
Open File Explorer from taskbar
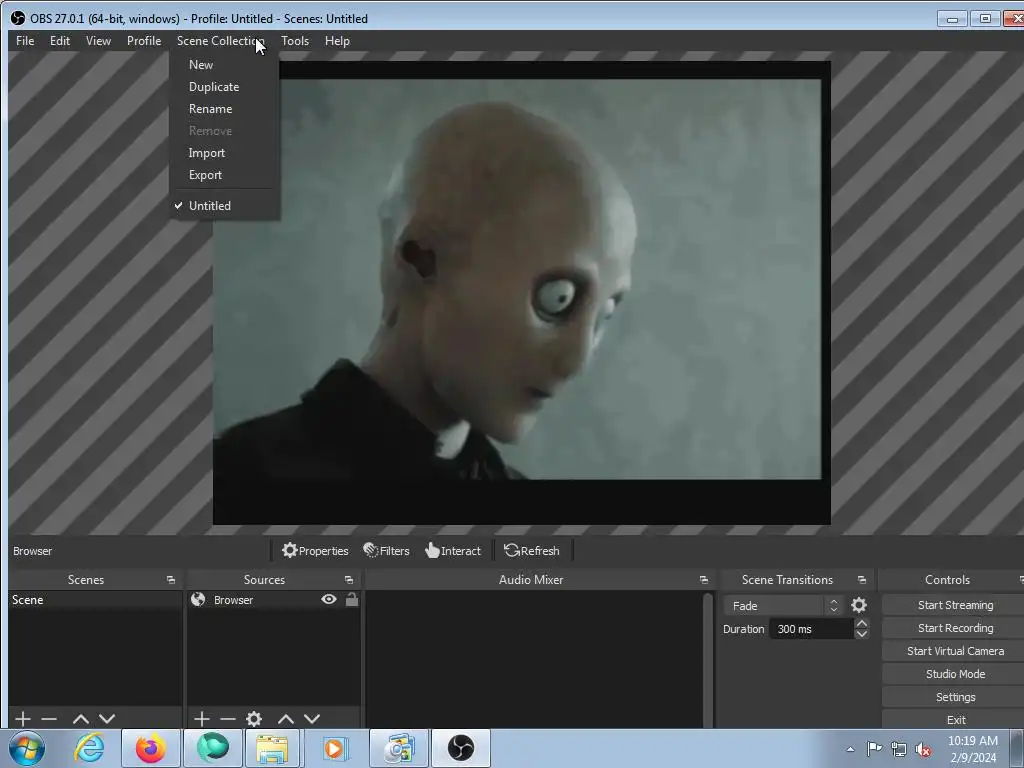272,748
